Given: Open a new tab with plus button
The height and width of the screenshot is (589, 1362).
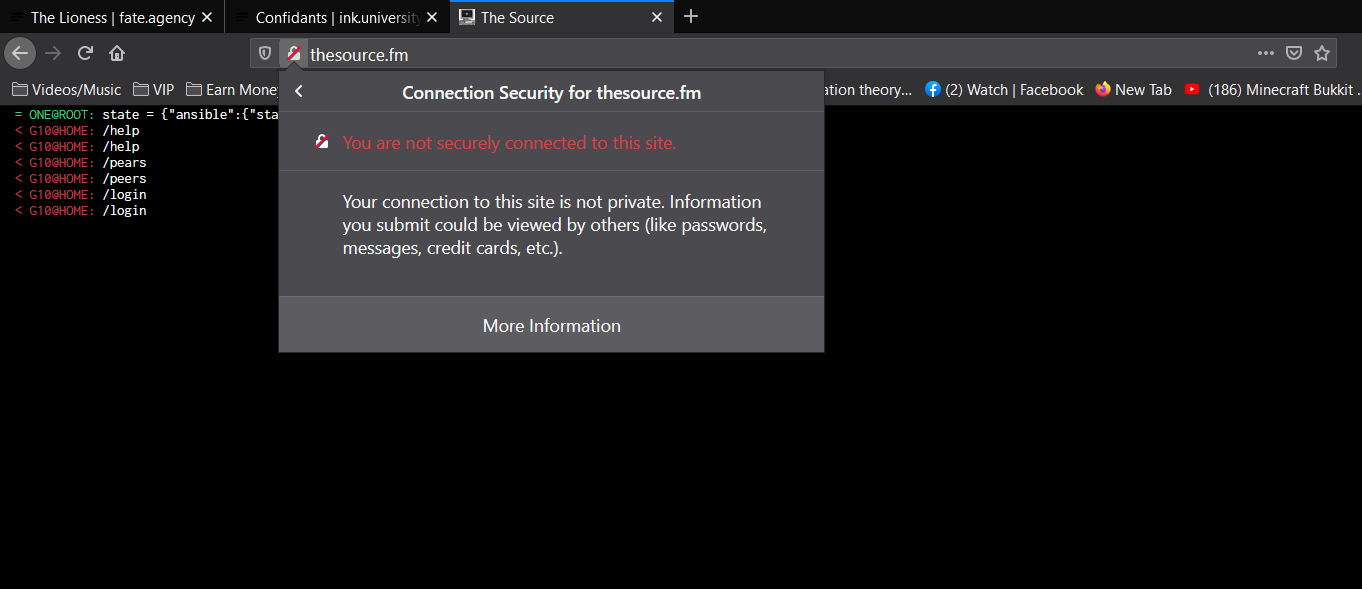Looking at the screenshot, I should (691, 16).
